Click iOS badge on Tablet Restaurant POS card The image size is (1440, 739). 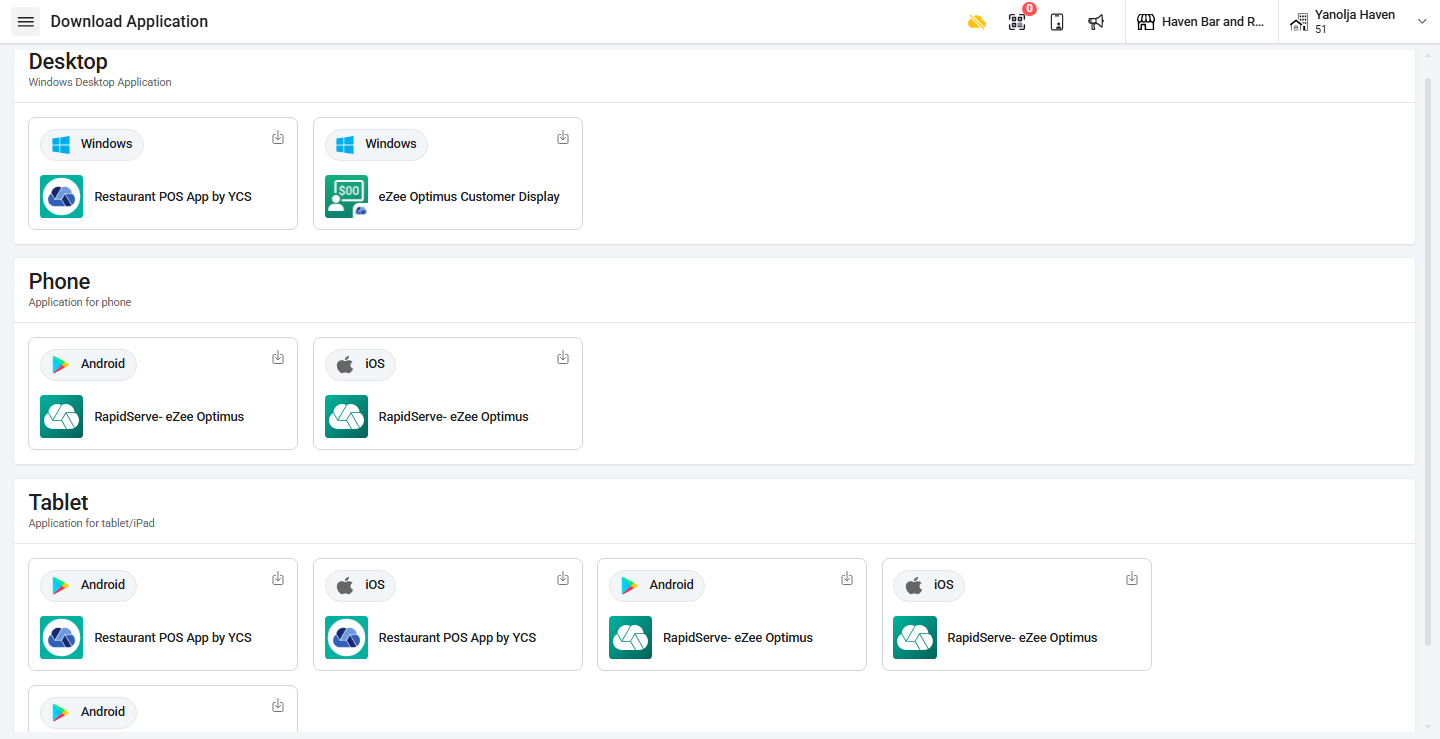[360, 585]
